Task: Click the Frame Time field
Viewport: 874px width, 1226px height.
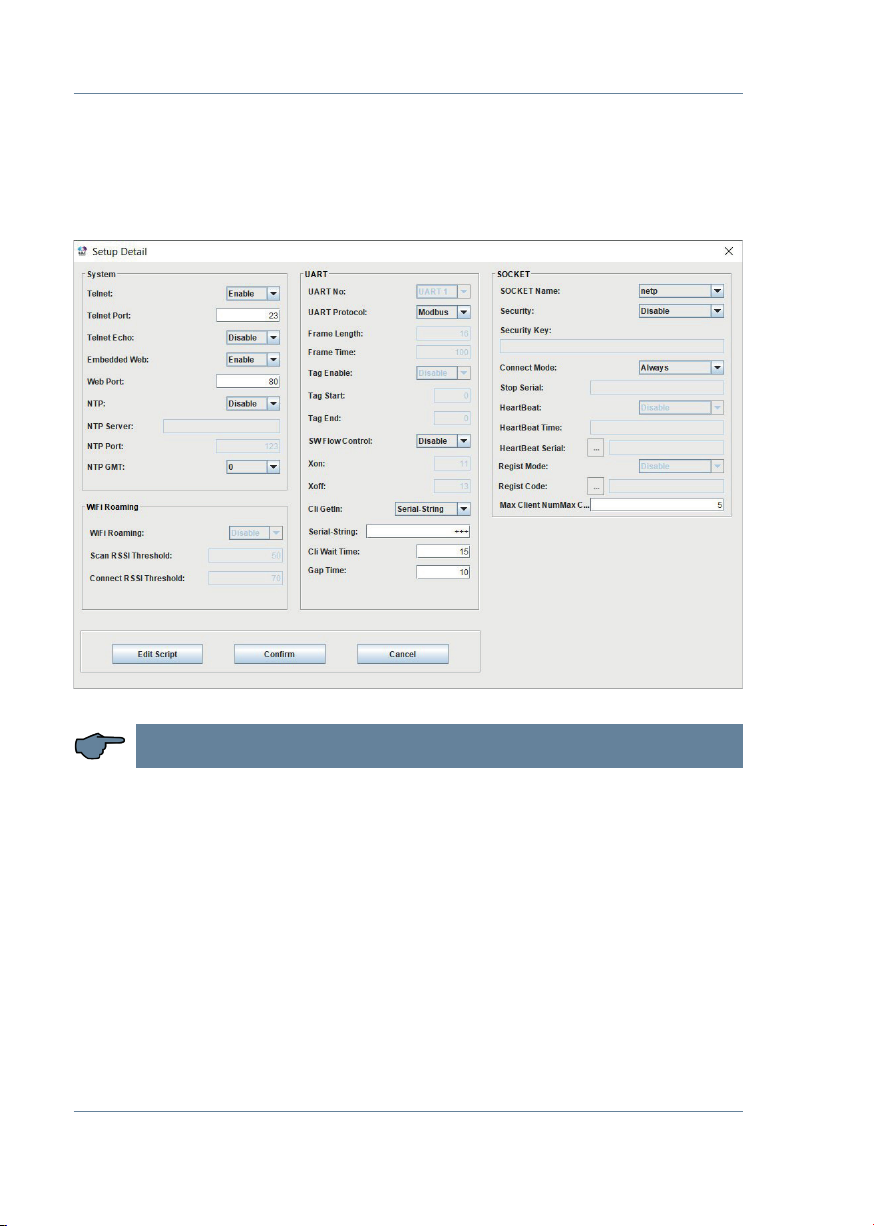Action: [x=443, y=353]
